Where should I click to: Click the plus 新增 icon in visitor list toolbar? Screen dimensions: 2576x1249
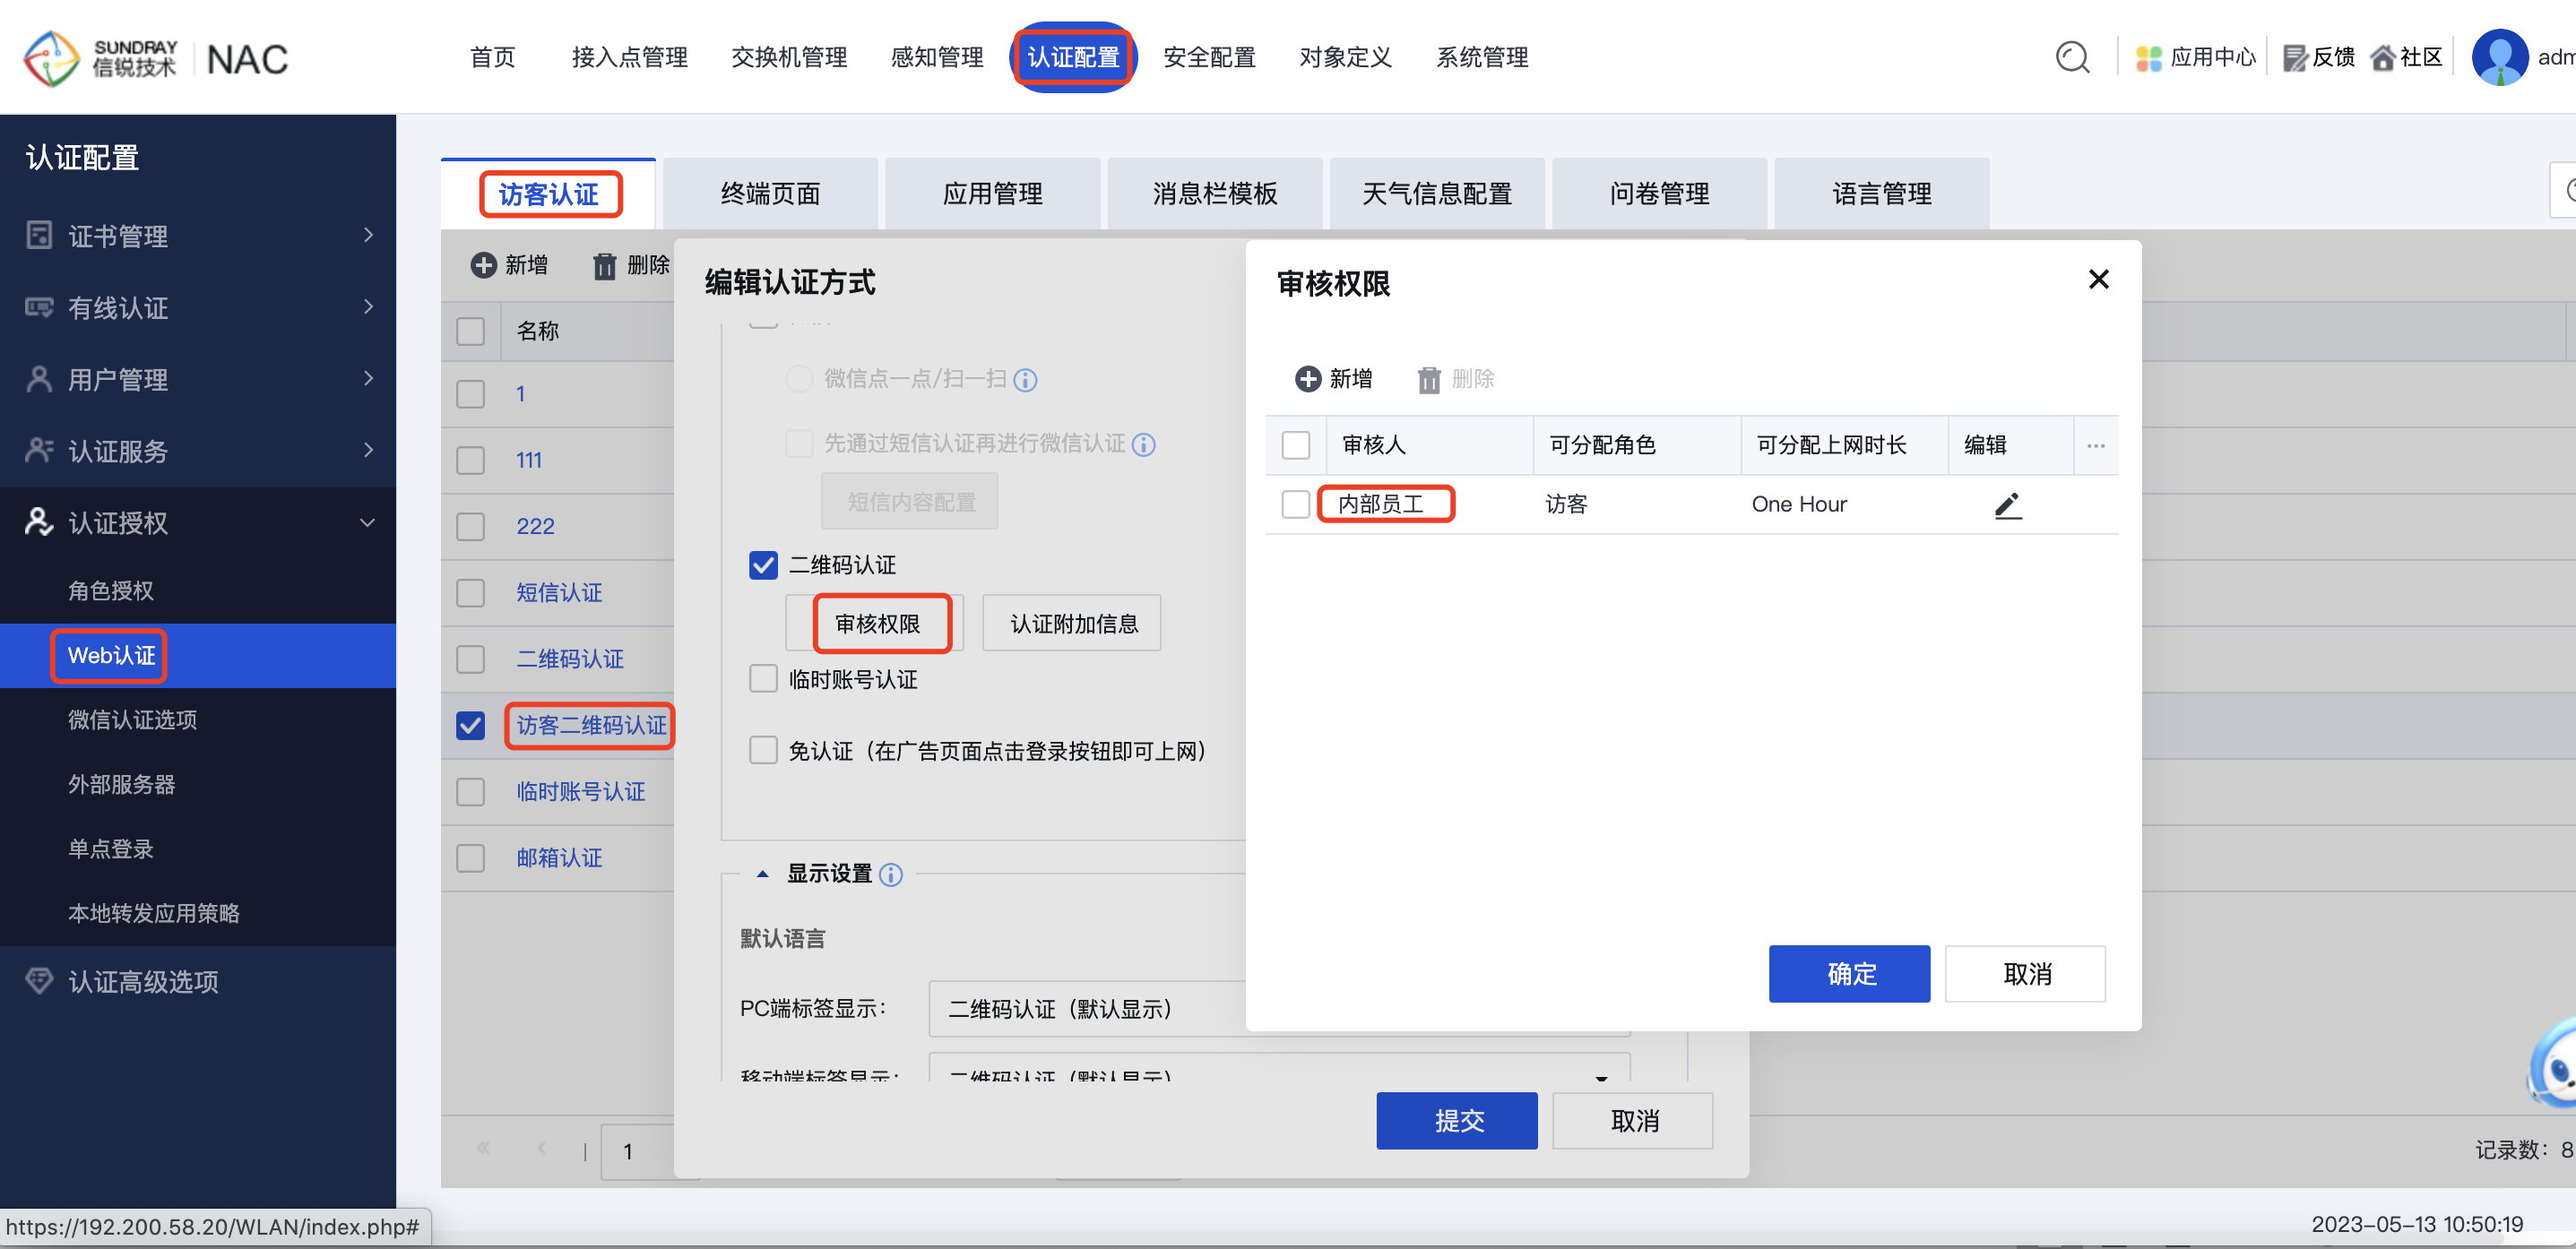(x=484, y=265)
